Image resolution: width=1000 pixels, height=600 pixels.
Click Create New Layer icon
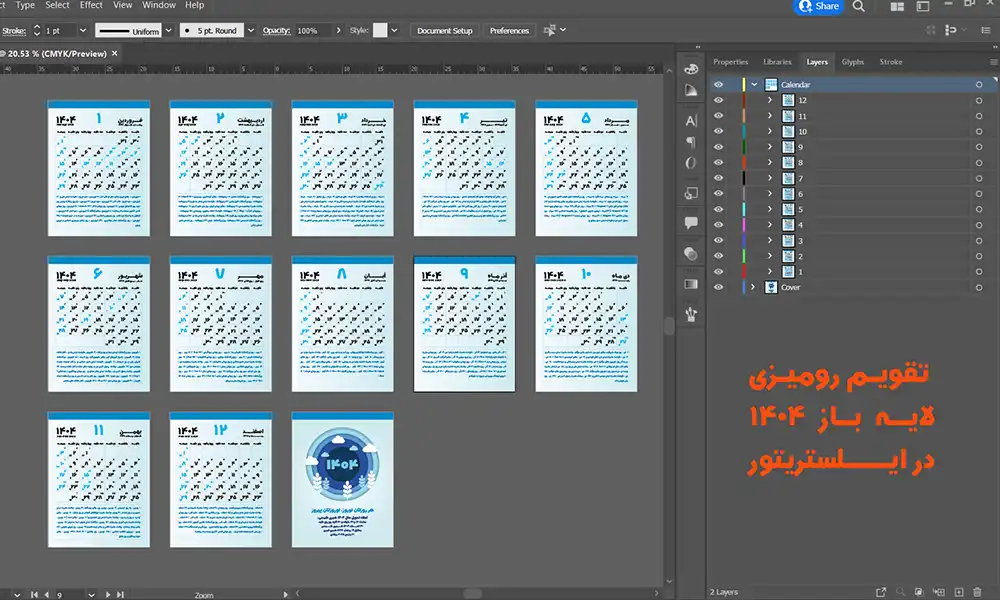[x=959, y=592]
